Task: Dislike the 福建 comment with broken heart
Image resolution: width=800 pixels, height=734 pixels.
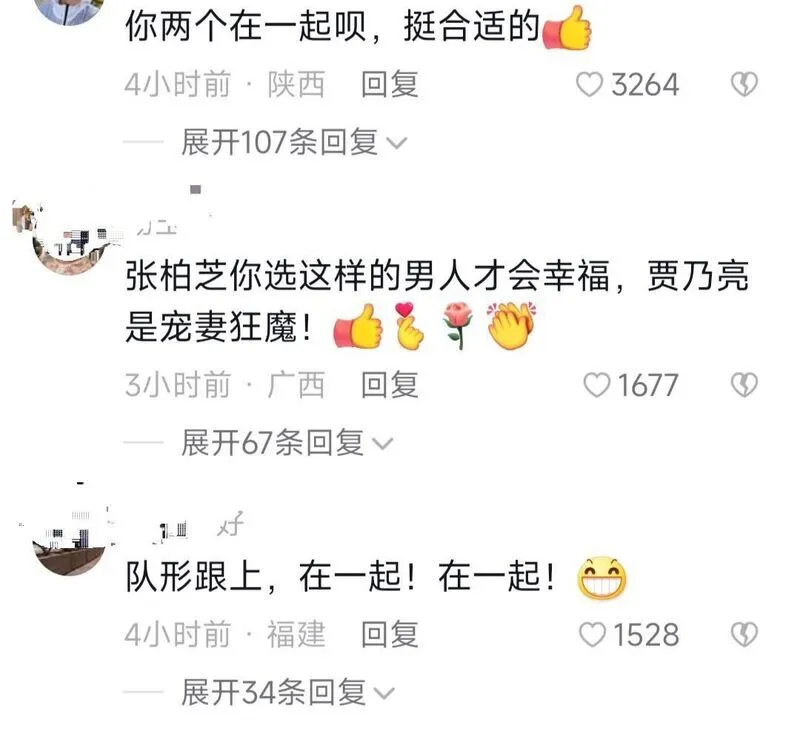Action: [x=744, y=635]
